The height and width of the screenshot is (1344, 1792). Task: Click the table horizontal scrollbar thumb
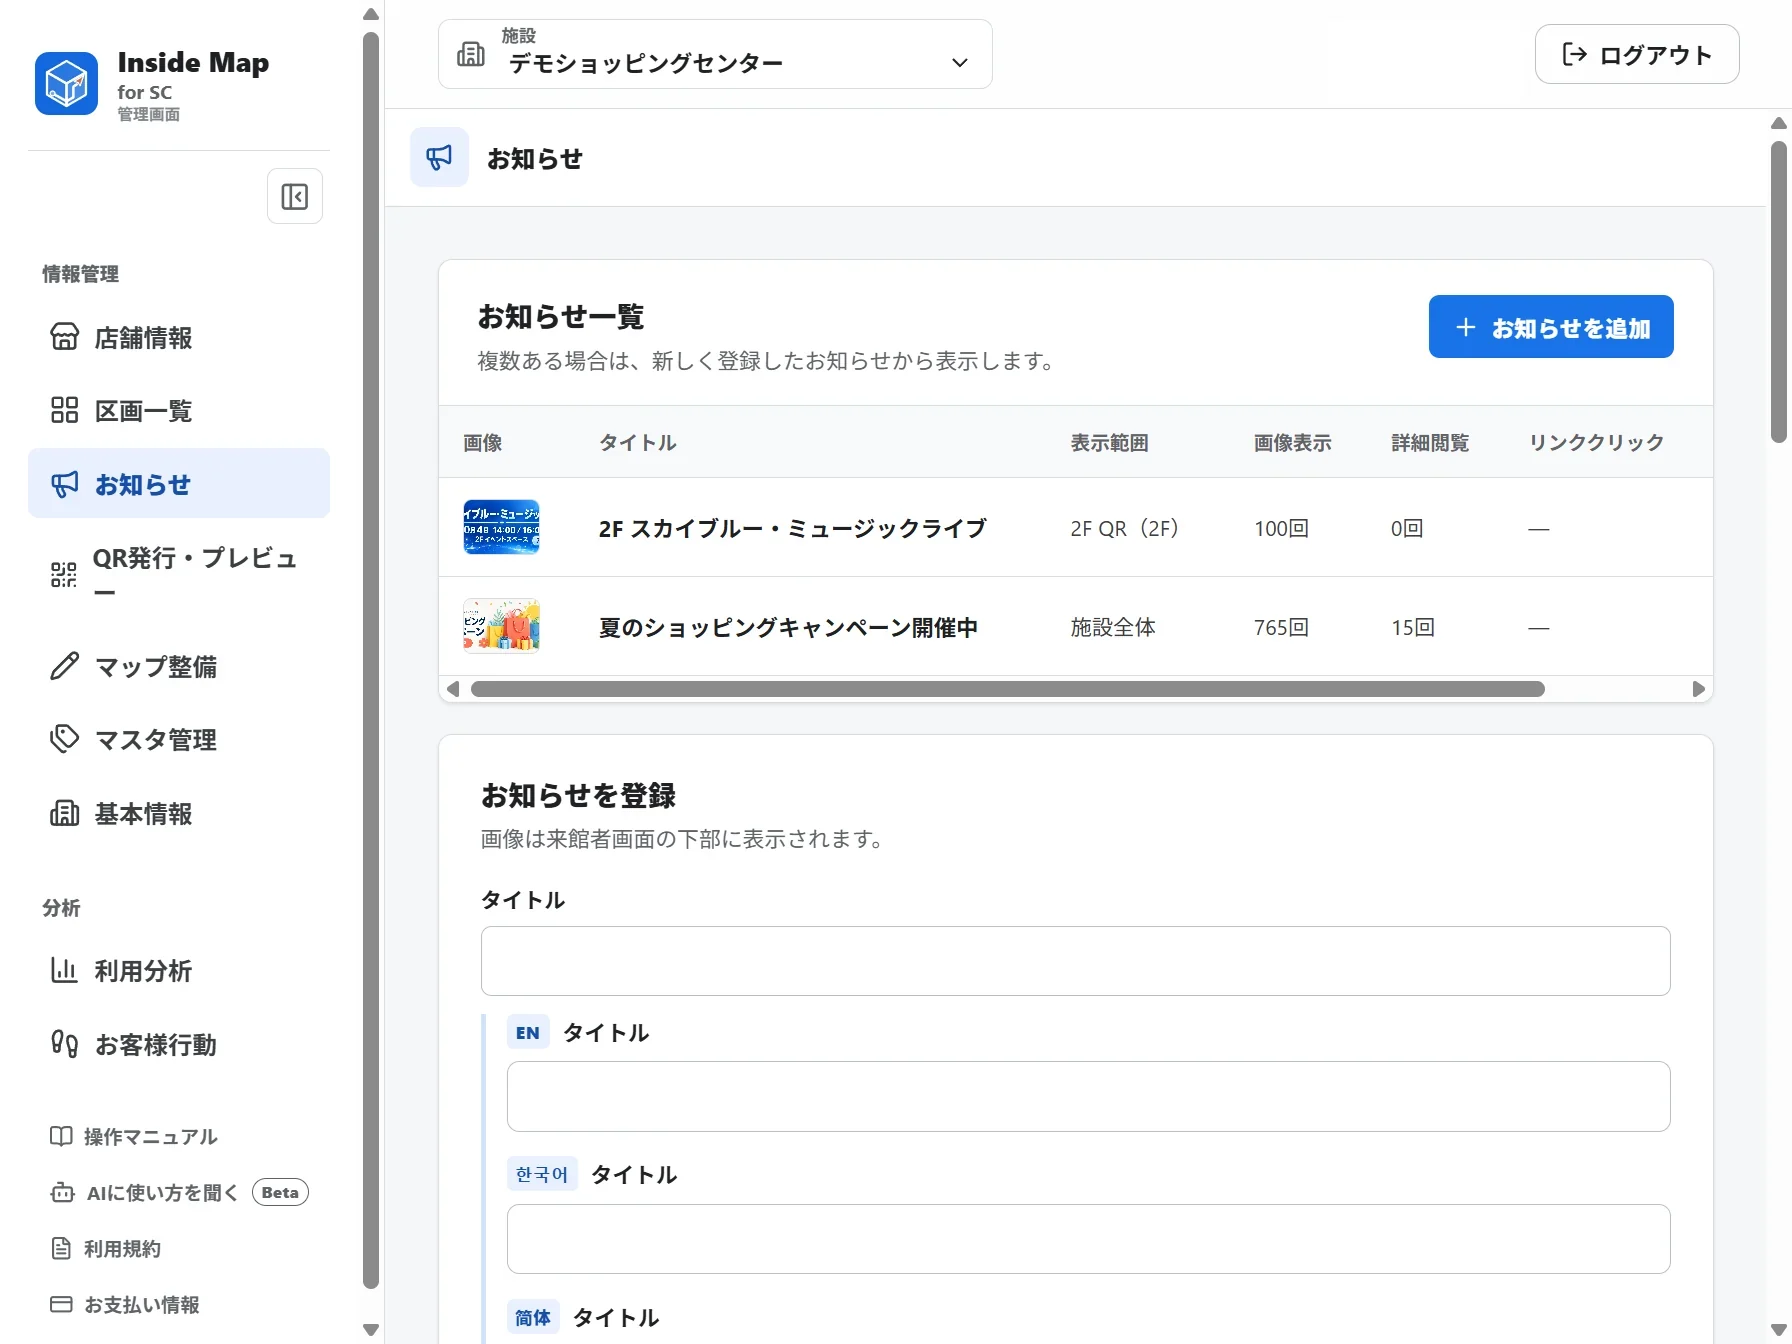click(x=1008, y=689)
